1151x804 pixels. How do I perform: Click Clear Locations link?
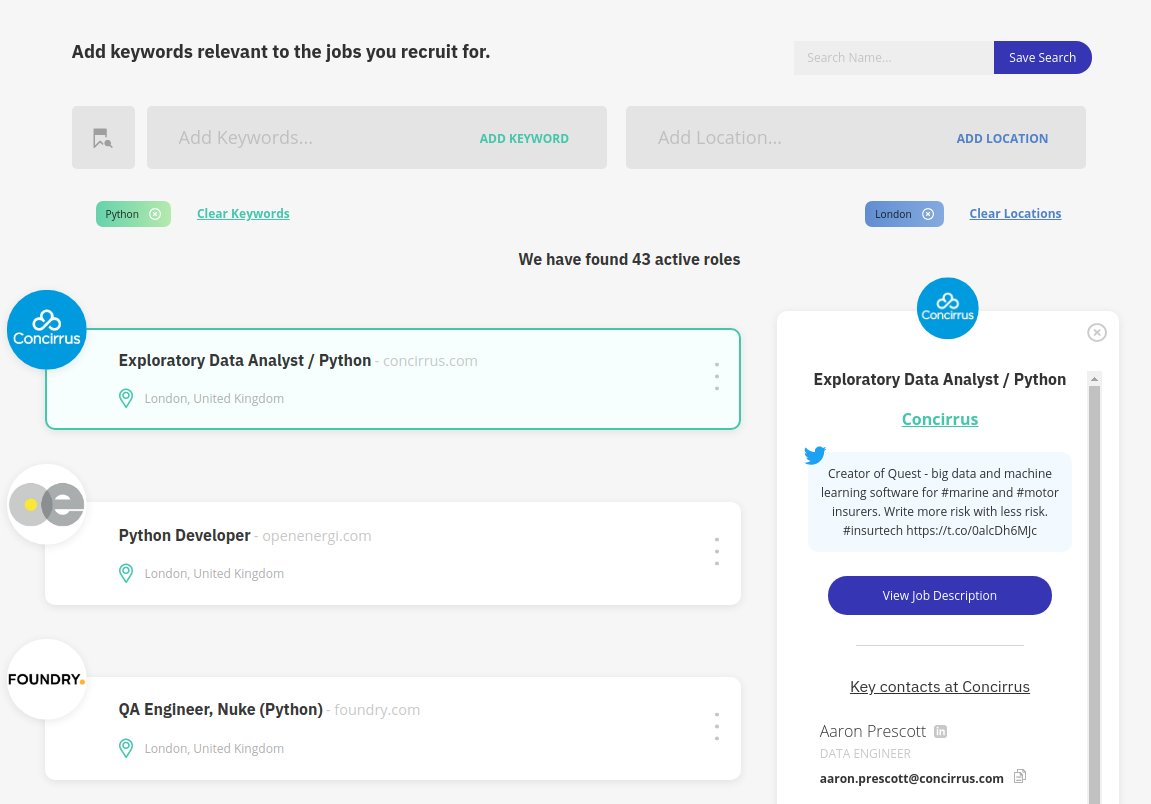[1015, 214]
